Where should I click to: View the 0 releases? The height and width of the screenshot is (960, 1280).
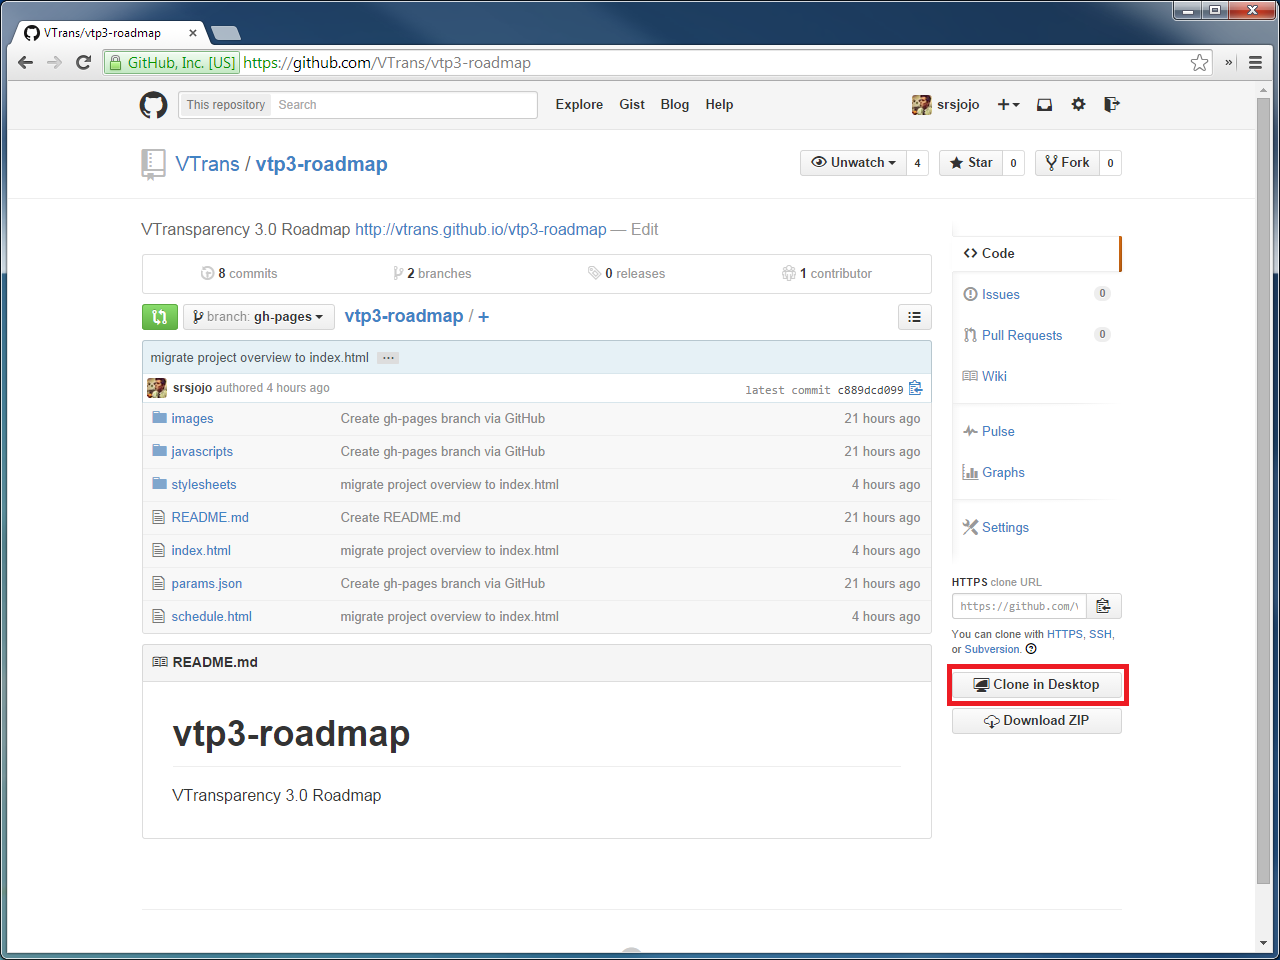tap(626, 273)
